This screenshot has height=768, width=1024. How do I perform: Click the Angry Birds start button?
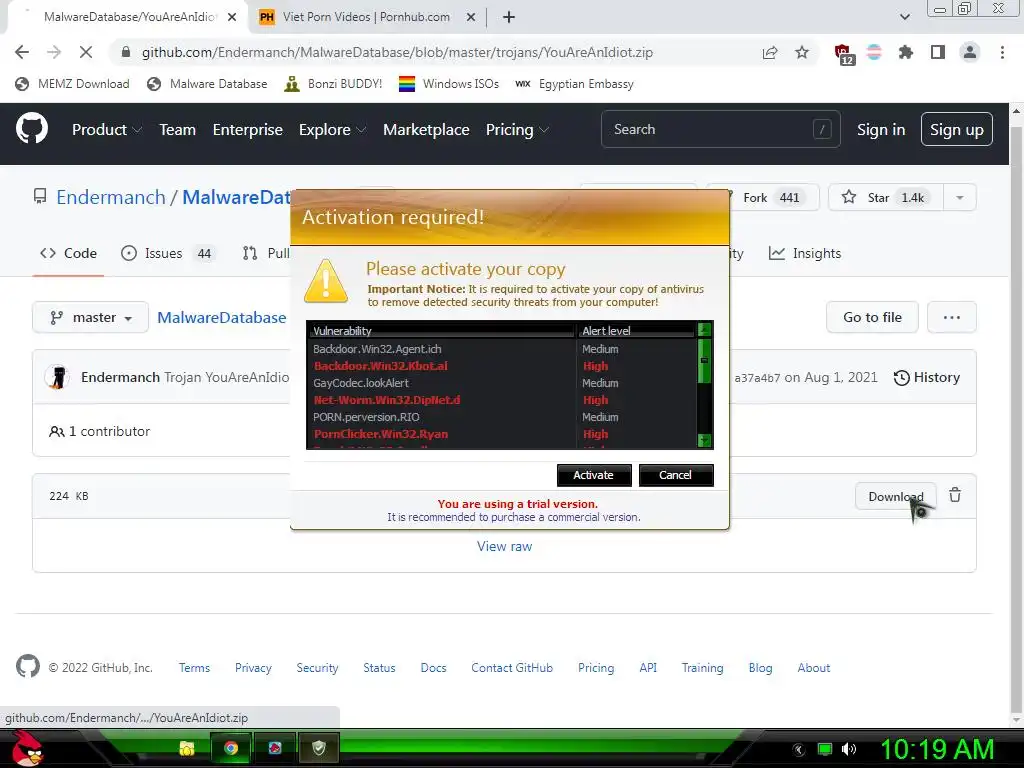pos(27,748)
